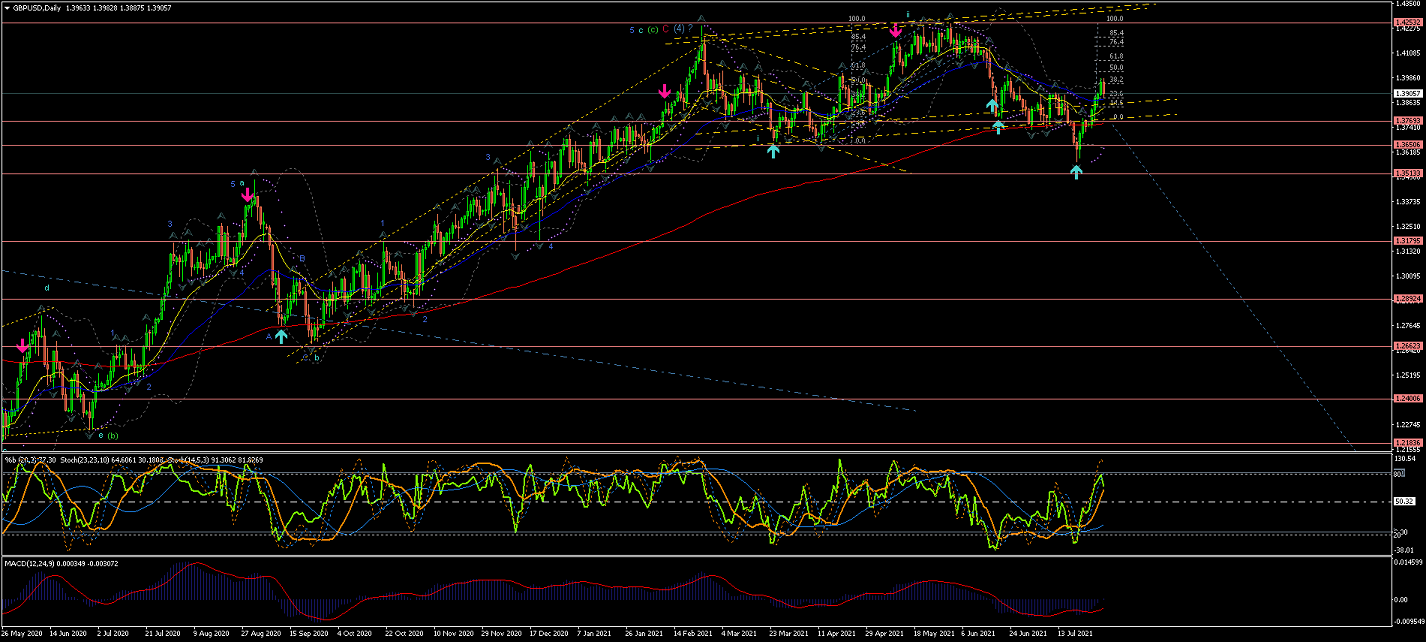Click the 1.24006 horizontal line price tag

[1408, 399]
